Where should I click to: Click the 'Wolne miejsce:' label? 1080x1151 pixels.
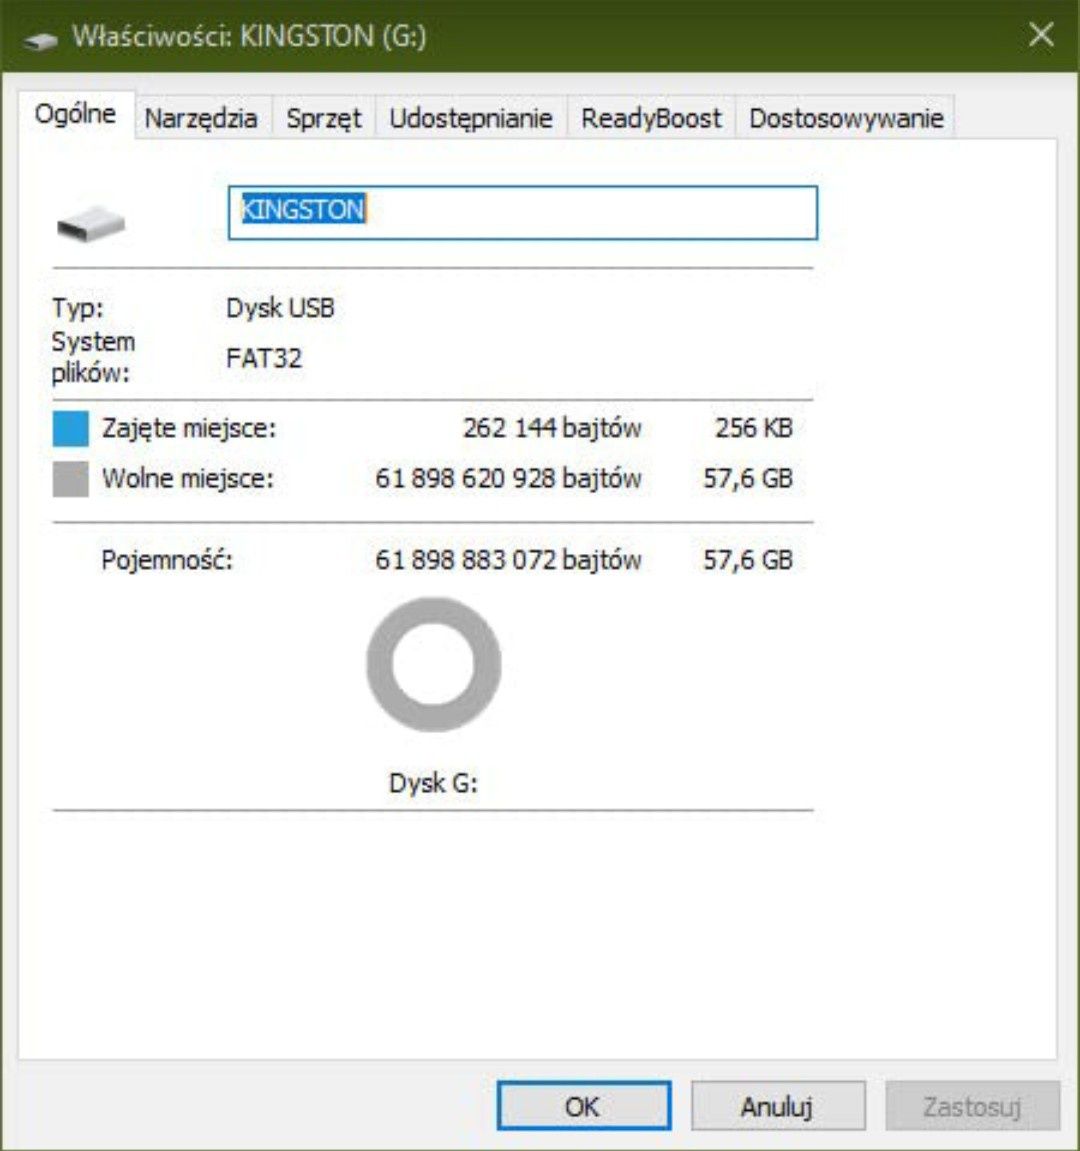[187, 479]
